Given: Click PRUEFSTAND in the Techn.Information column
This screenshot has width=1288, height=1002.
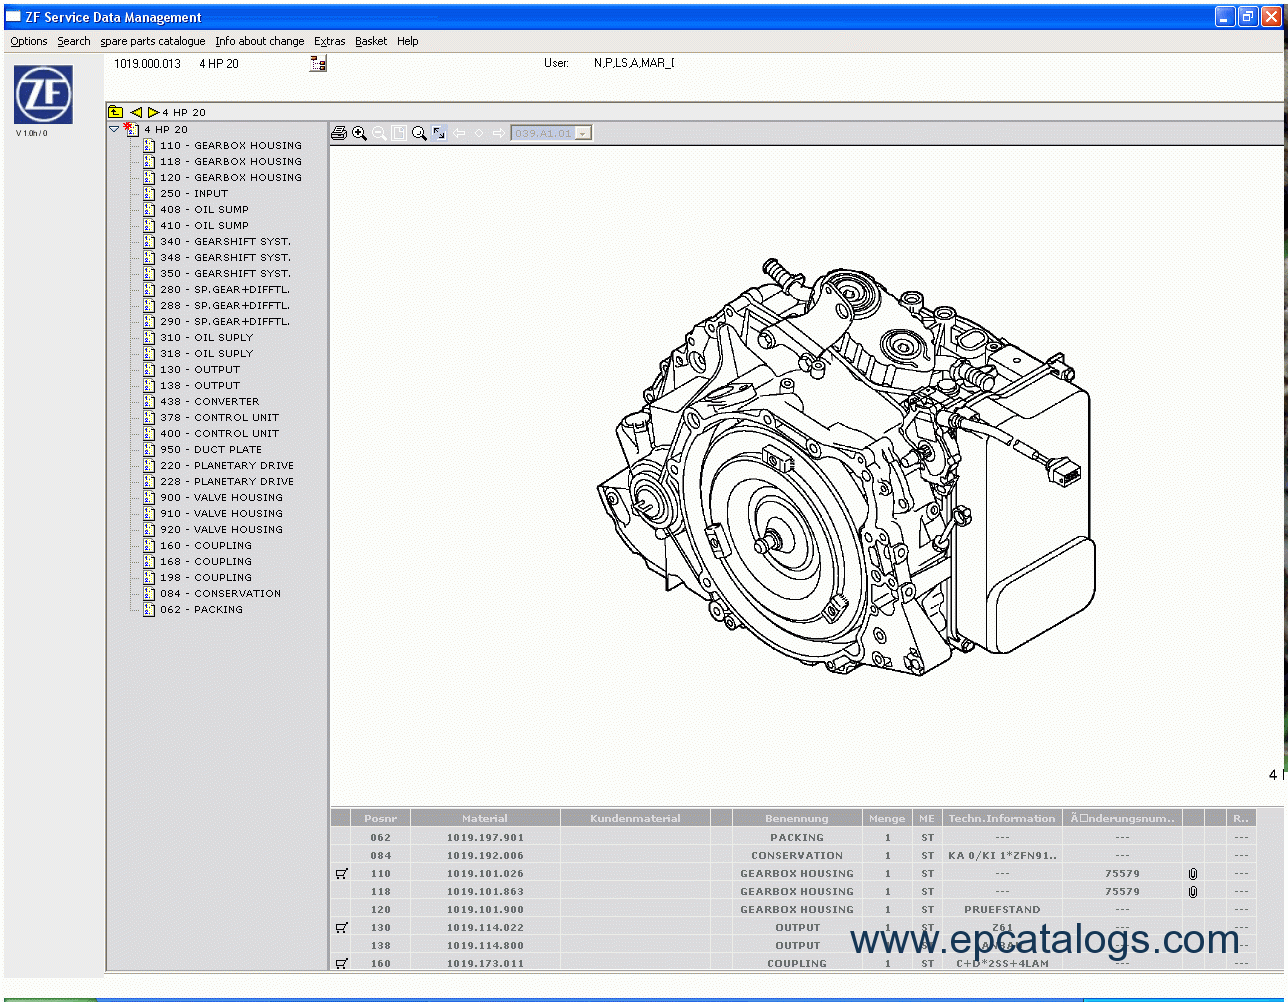Looking at the screenshot, I should 1002,910.
